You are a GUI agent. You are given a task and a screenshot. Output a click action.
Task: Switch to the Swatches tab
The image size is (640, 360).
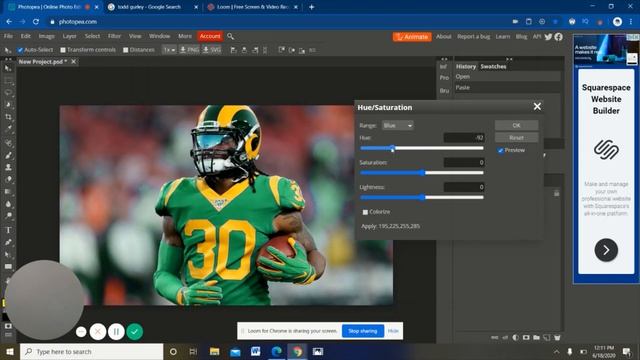[x=493, y=67]
